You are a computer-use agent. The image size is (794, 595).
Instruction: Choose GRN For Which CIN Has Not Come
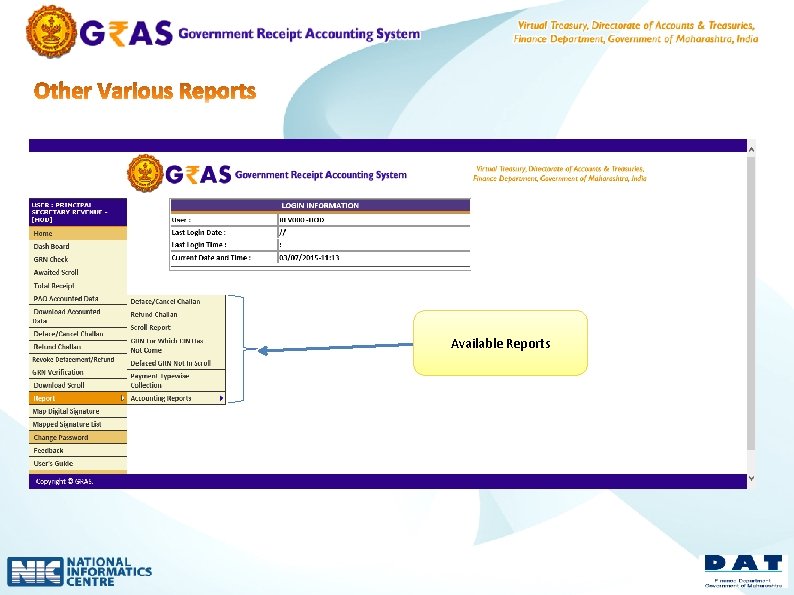pos(176,345)
